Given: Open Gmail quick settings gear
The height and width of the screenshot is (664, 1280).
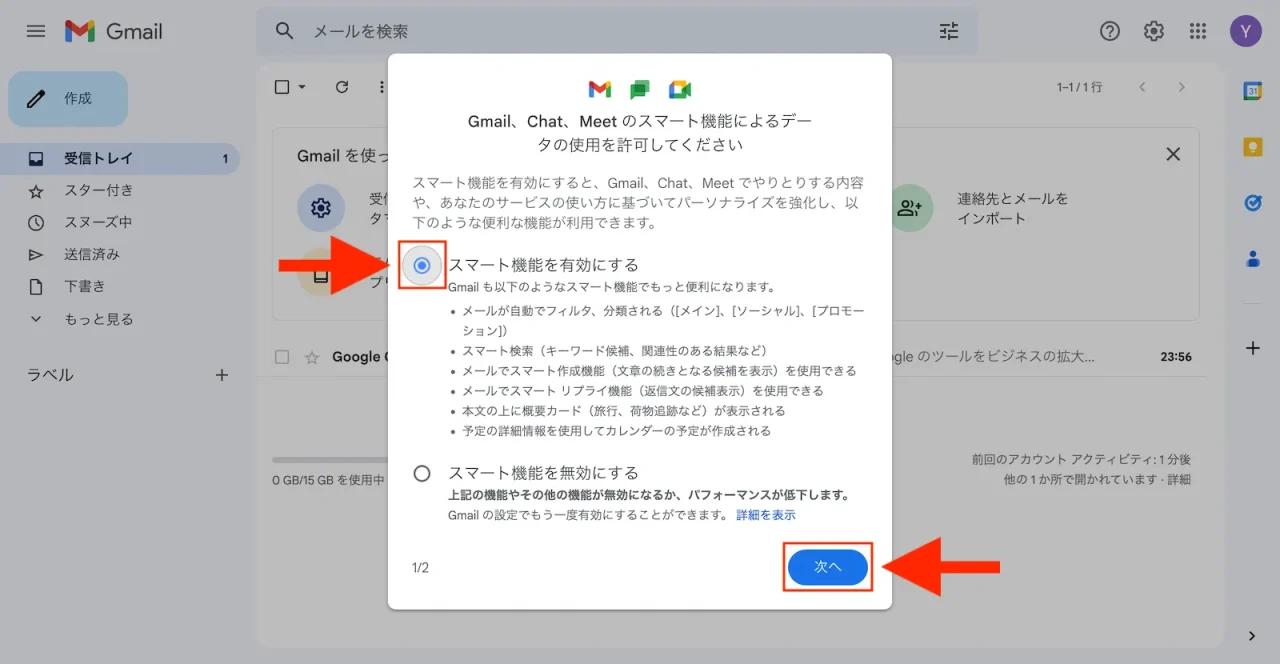Looking at the screenshot, I should pyautogui.click(x=1153, y=31).
